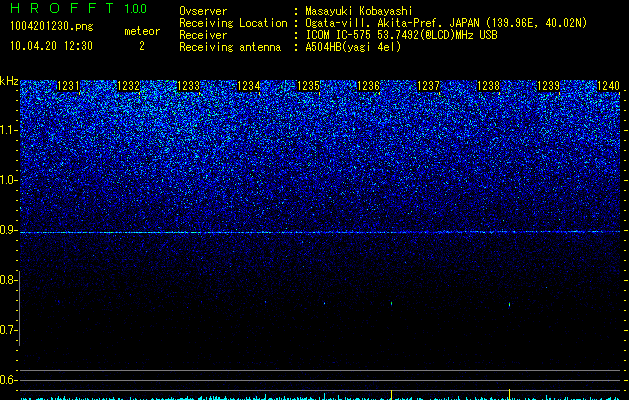The width and height of the screenshot is (629, 400).
Task: Click the kHz axis unit label
Action: tap(9, 81)
